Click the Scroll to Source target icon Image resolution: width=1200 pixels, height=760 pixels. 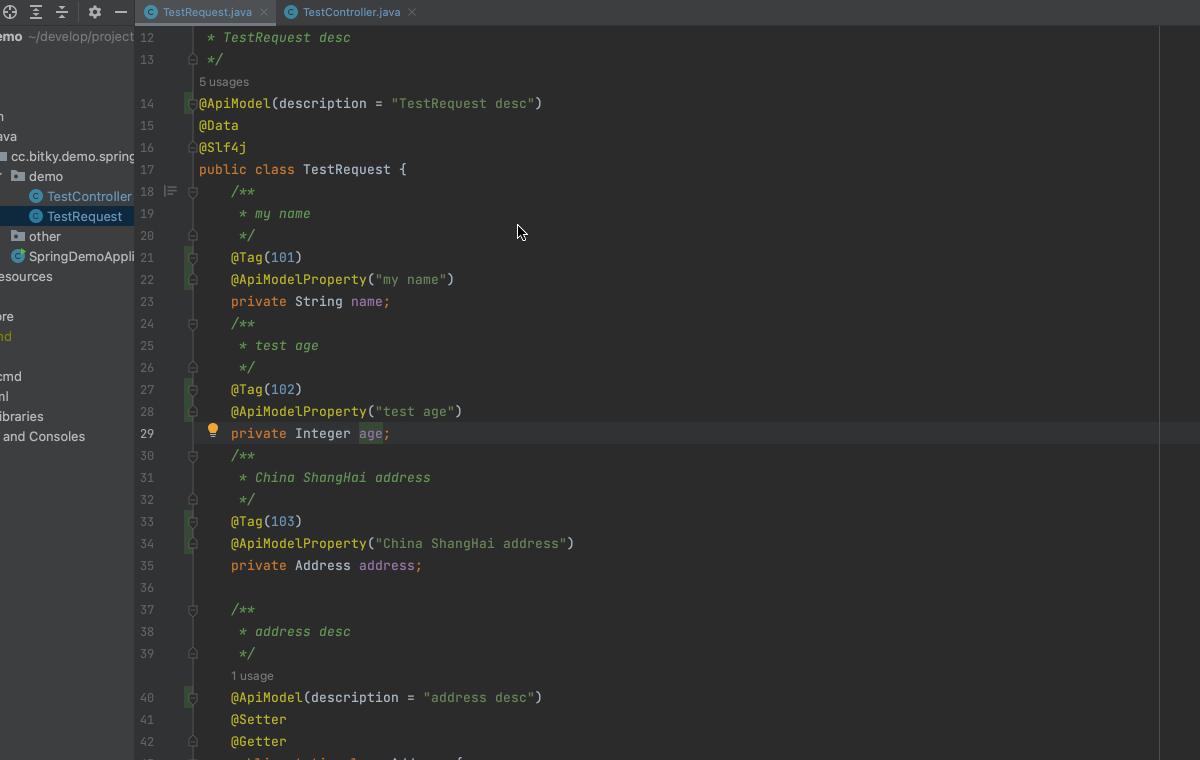click(x=9, y=12)
